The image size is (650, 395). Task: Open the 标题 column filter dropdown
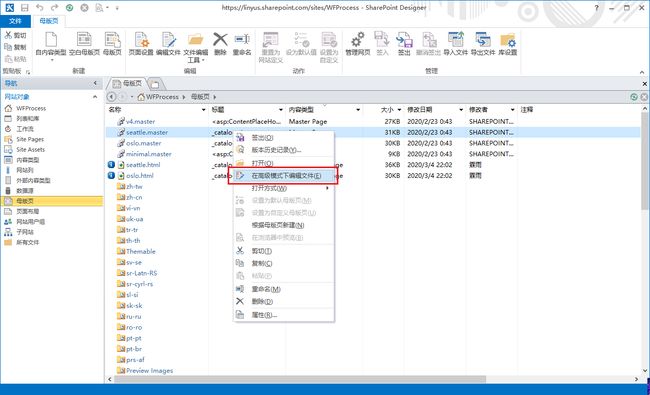[281, 110]
